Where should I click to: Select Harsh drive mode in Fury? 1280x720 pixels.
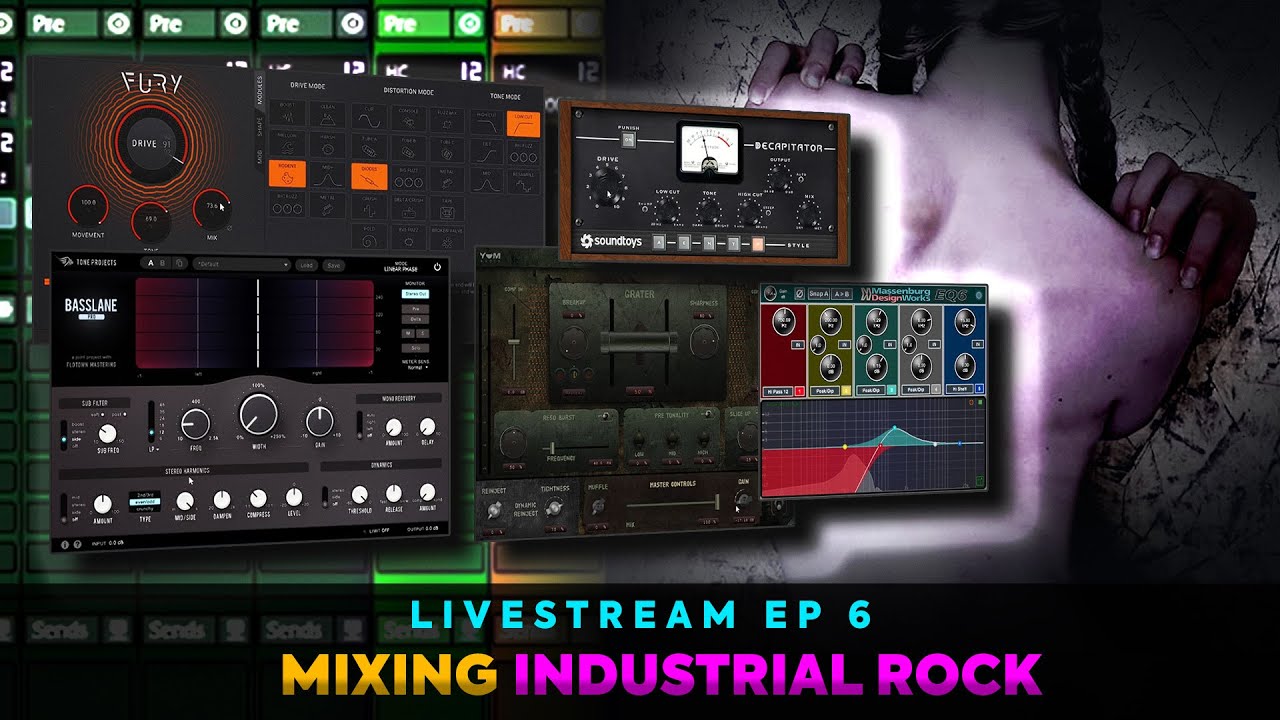328,145
